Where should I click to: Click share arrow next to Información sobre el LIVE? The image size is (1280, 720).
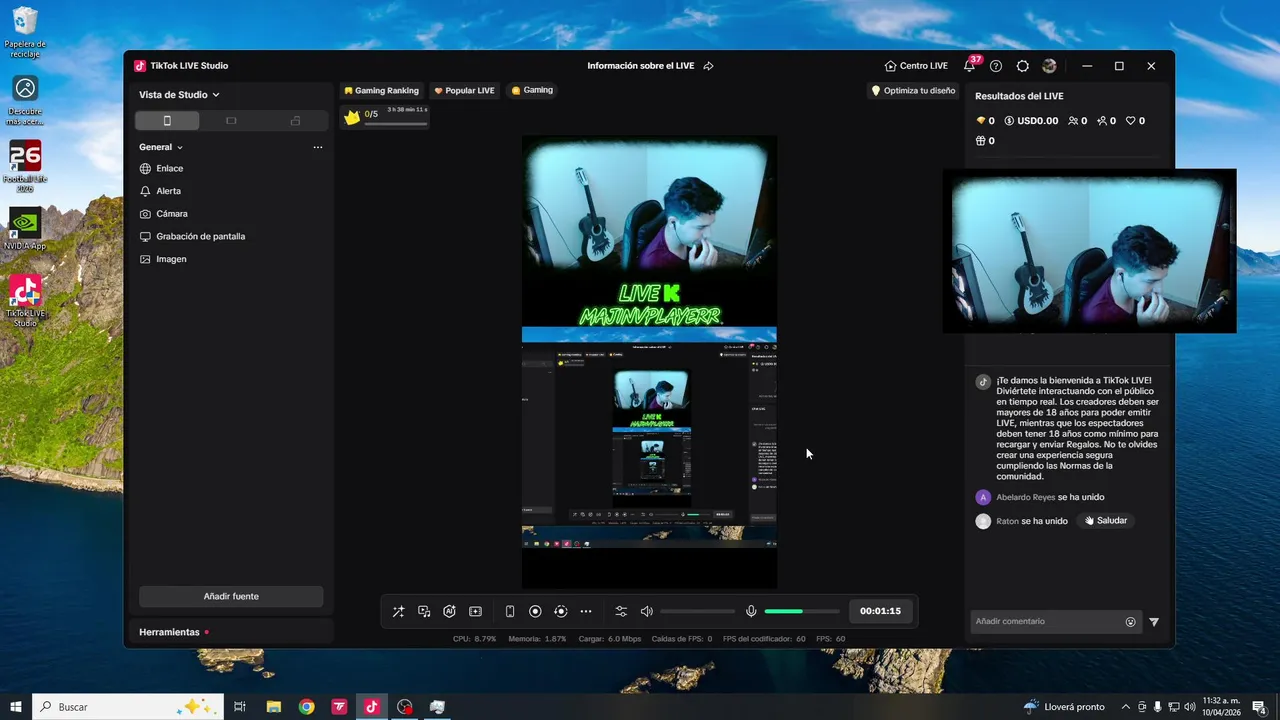click(x=708, y=66)
